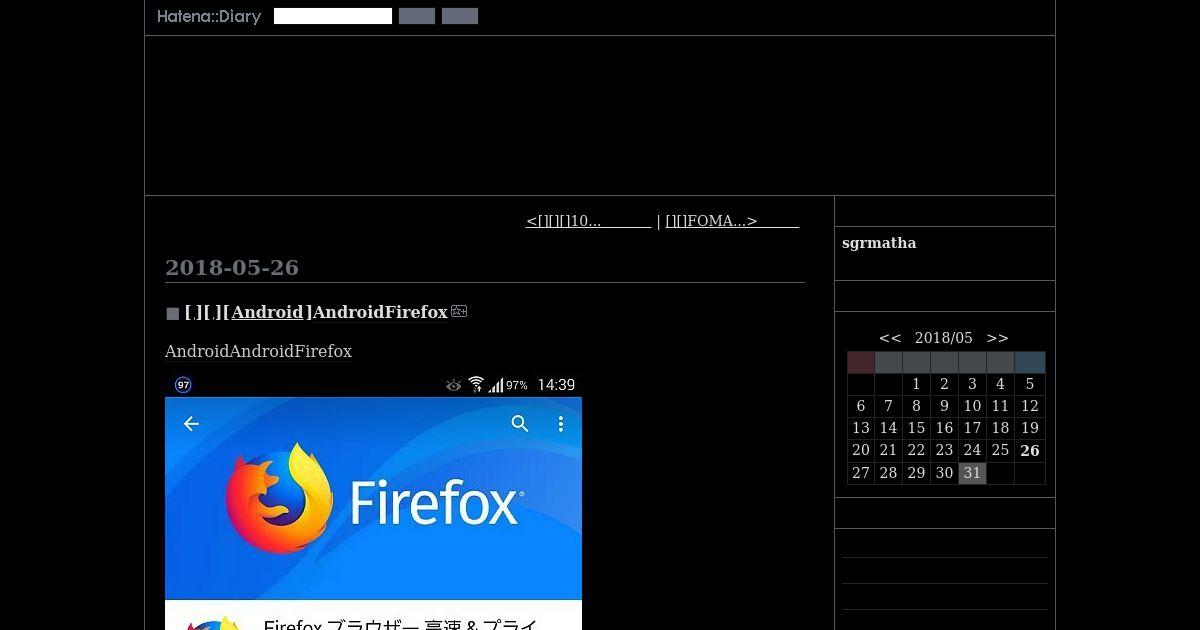
Task: Click the Firefox fox logo in banner
Action: [x=279, y=498]
